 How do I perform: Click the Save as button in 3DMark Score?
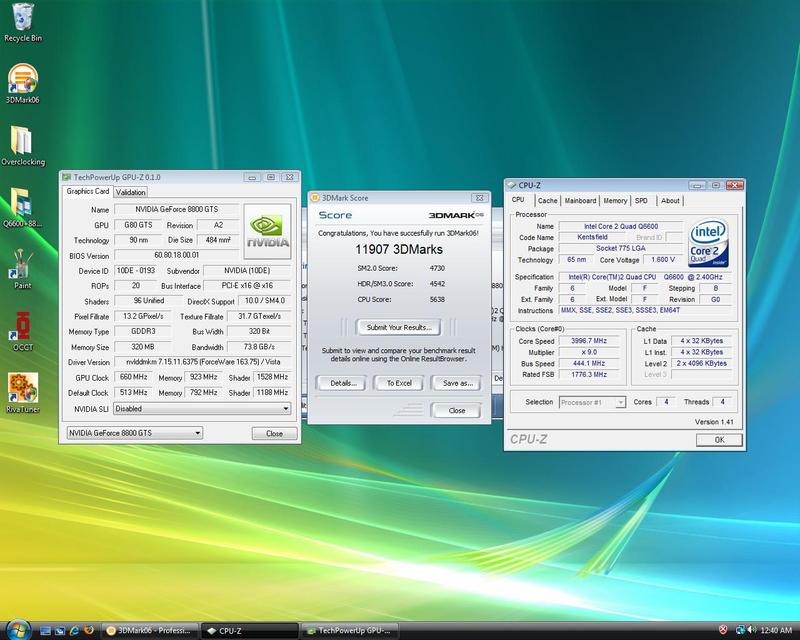tap(457, 383)
